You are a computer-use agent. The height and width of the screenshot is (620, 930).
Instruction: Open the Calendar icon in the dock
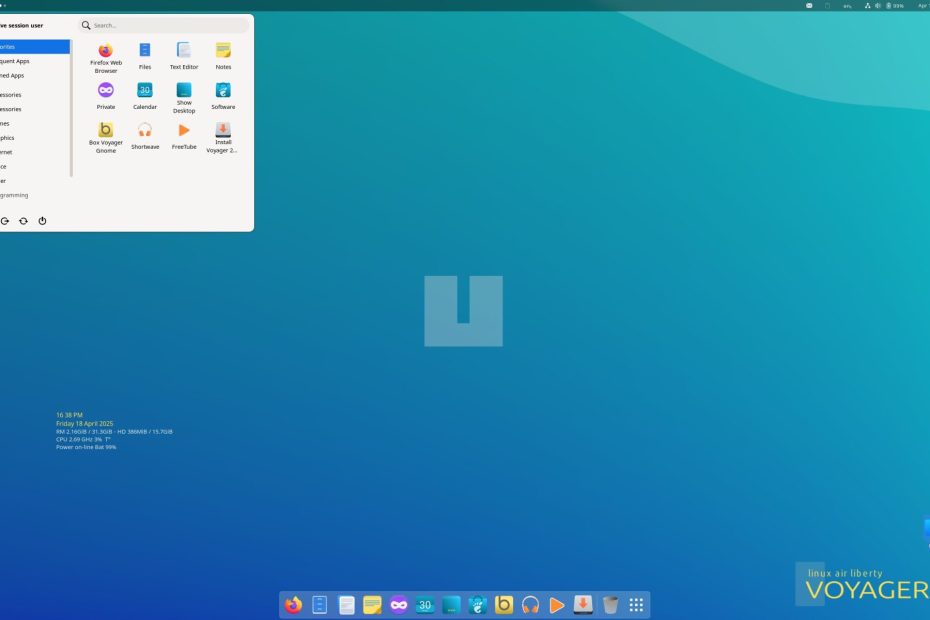click(x=425, y=605)
